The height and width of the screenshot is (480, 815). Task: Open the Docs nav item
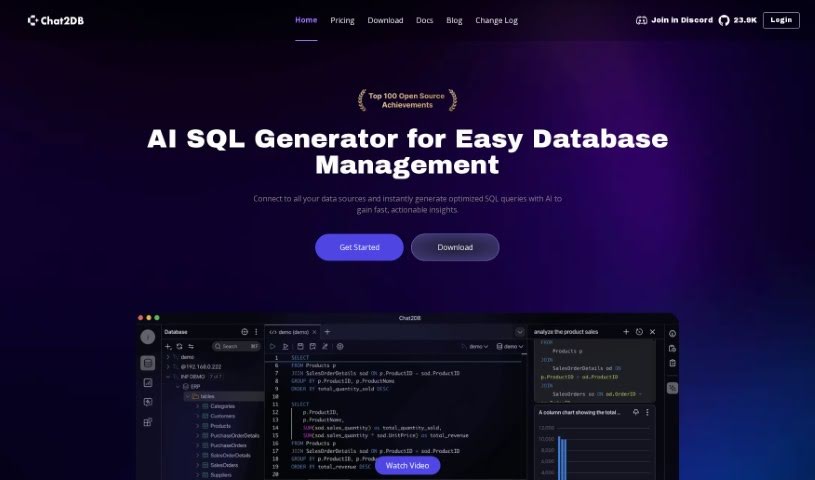click(424, 20)
